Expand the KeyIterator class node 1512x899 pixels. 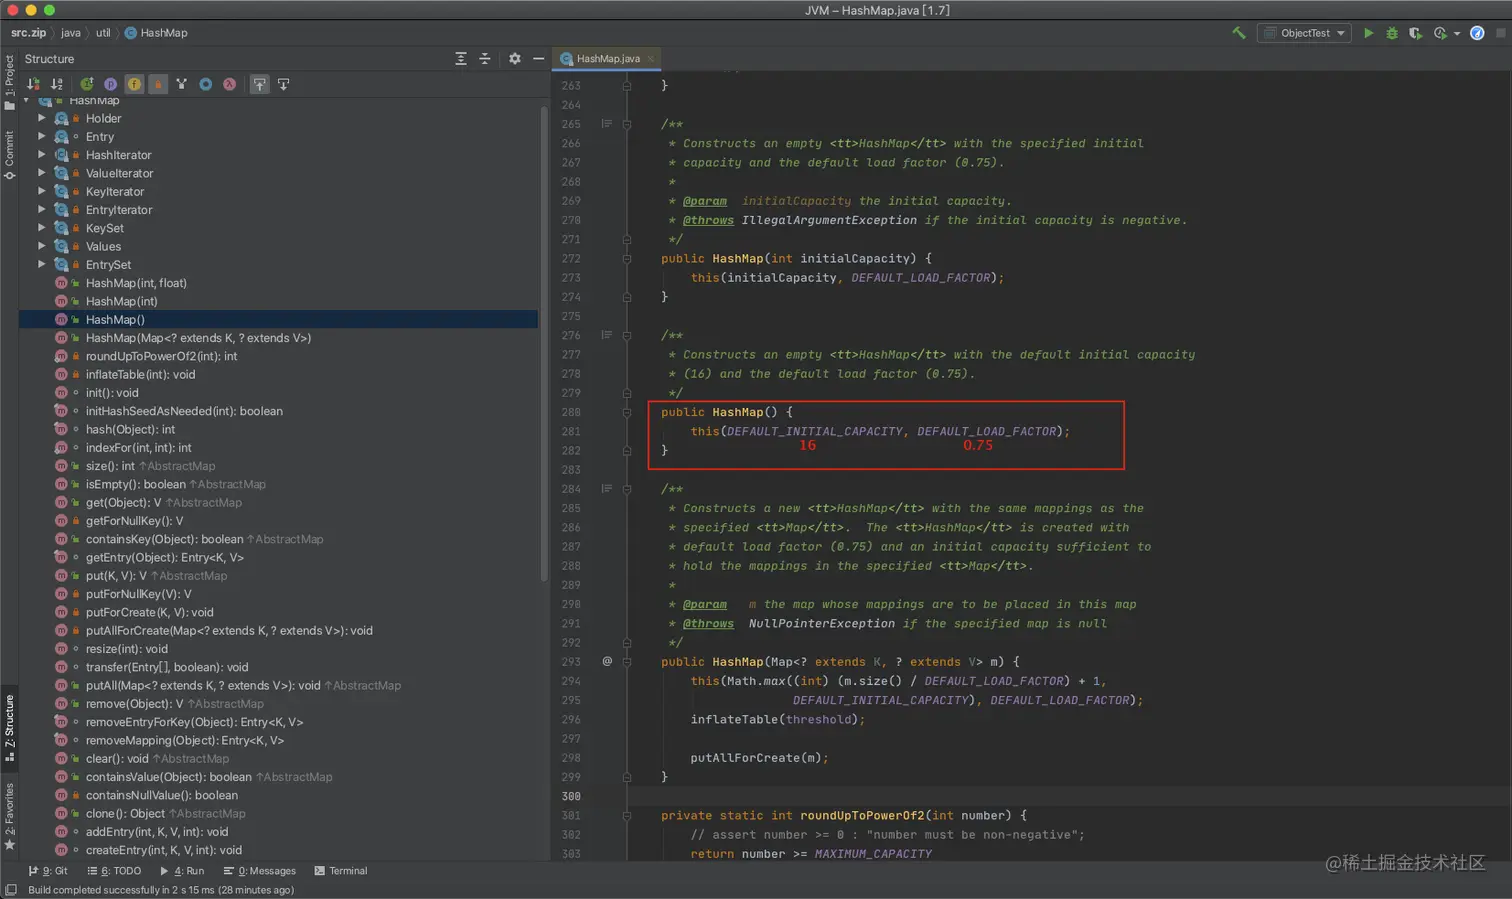(41, 191)
